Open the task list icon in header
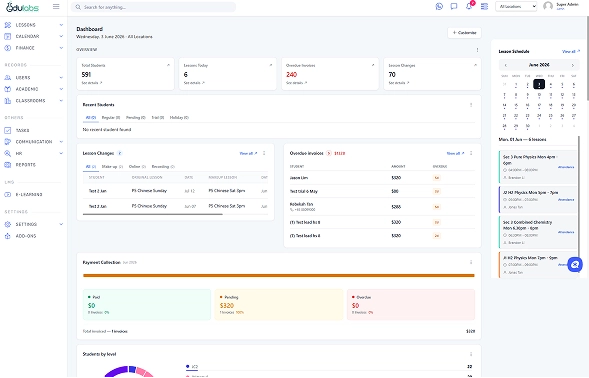Image resolution: width=589 pixels, height=378 pixels. coord(485,6)
